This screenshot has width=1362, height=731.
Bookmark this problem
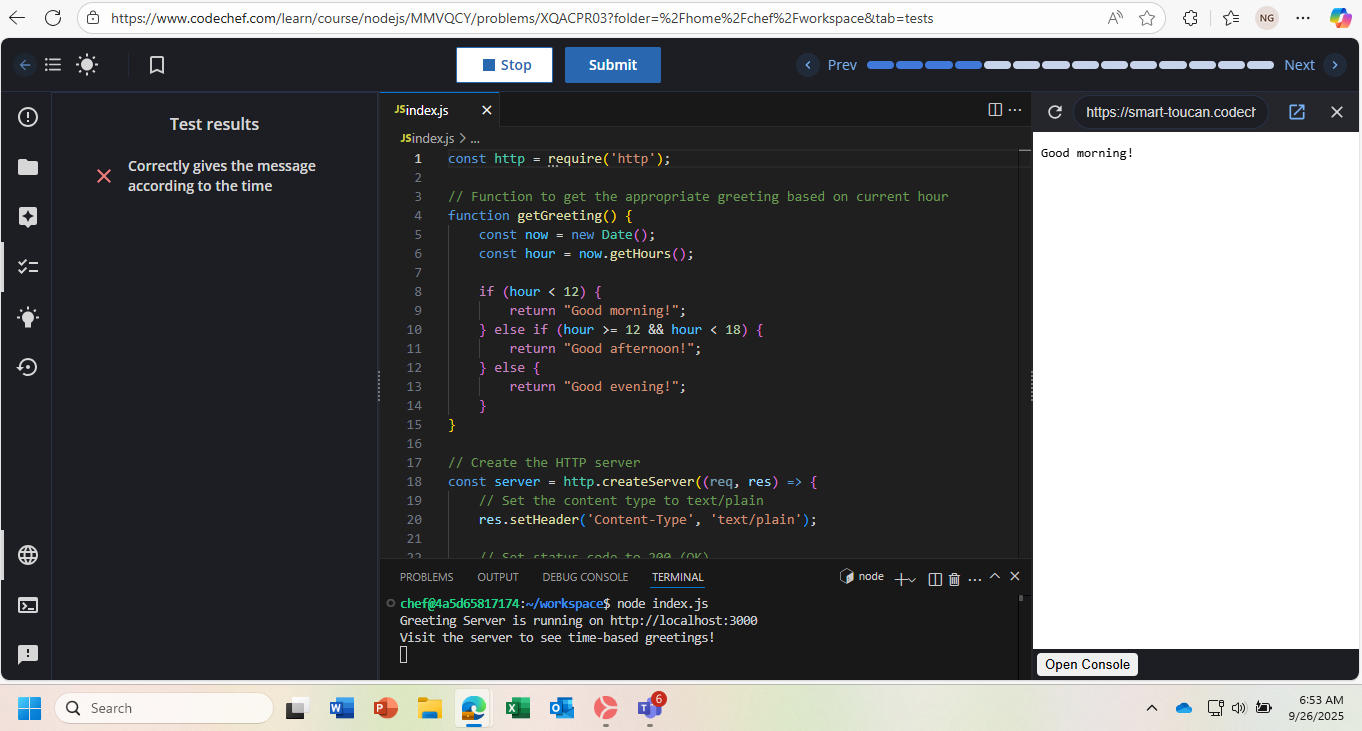pos(157,65)
